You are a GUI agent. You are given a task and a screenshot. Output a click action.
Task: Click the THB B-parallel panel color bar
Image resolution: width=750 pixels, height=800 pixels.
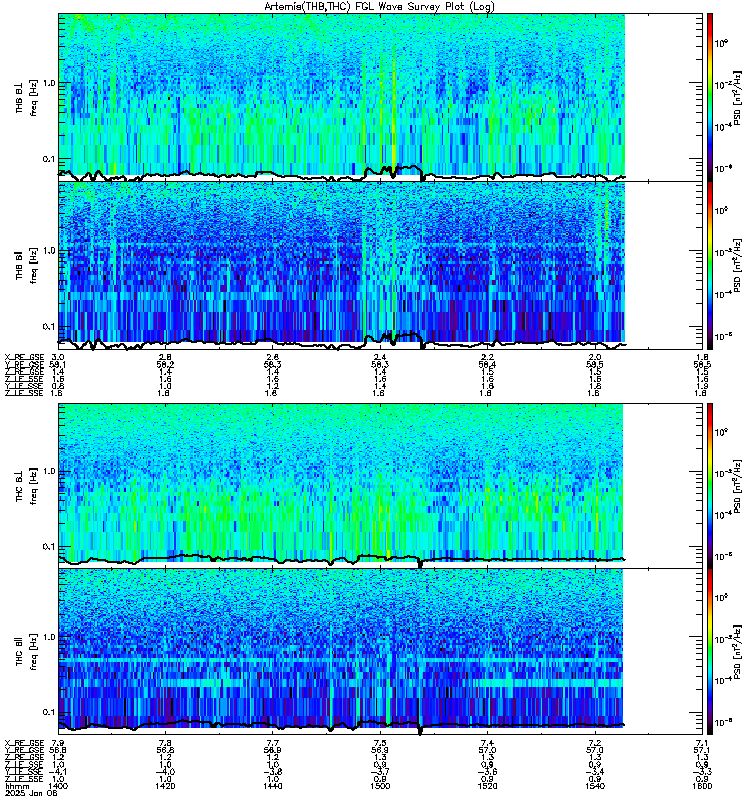click(x=710, y=265)
